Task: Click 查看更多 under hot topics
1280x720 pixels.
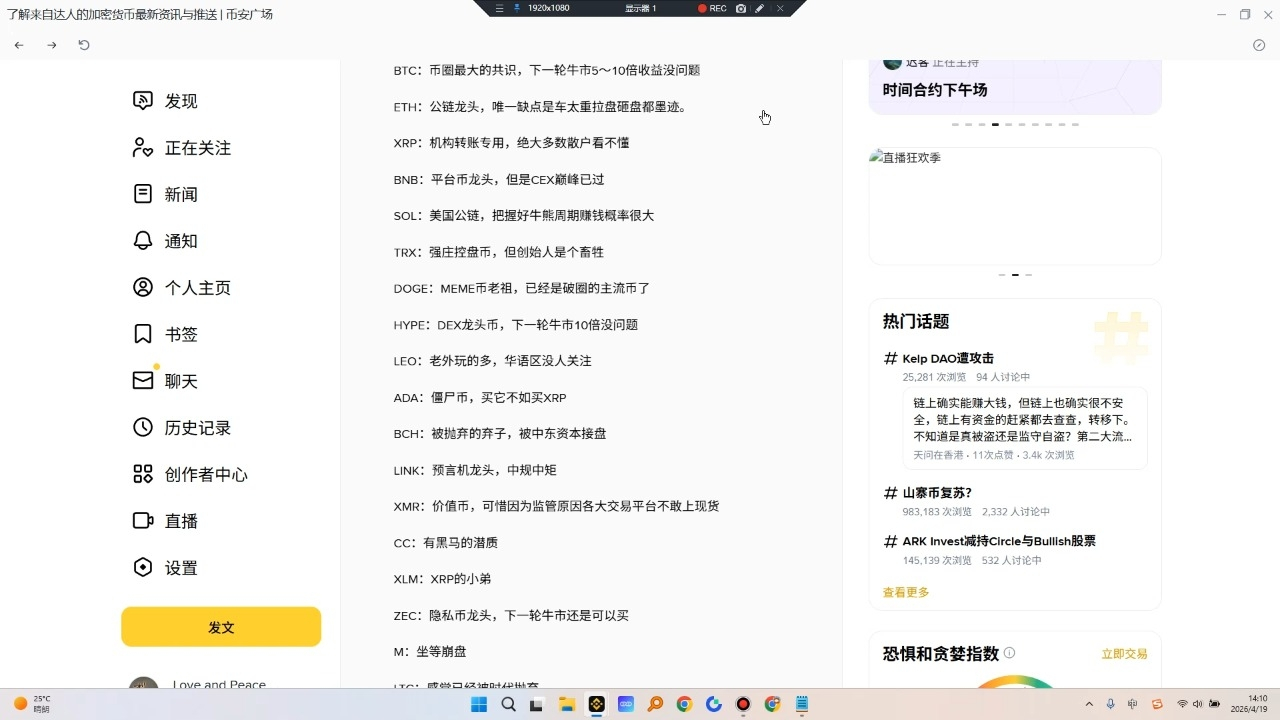Action: 906,592
